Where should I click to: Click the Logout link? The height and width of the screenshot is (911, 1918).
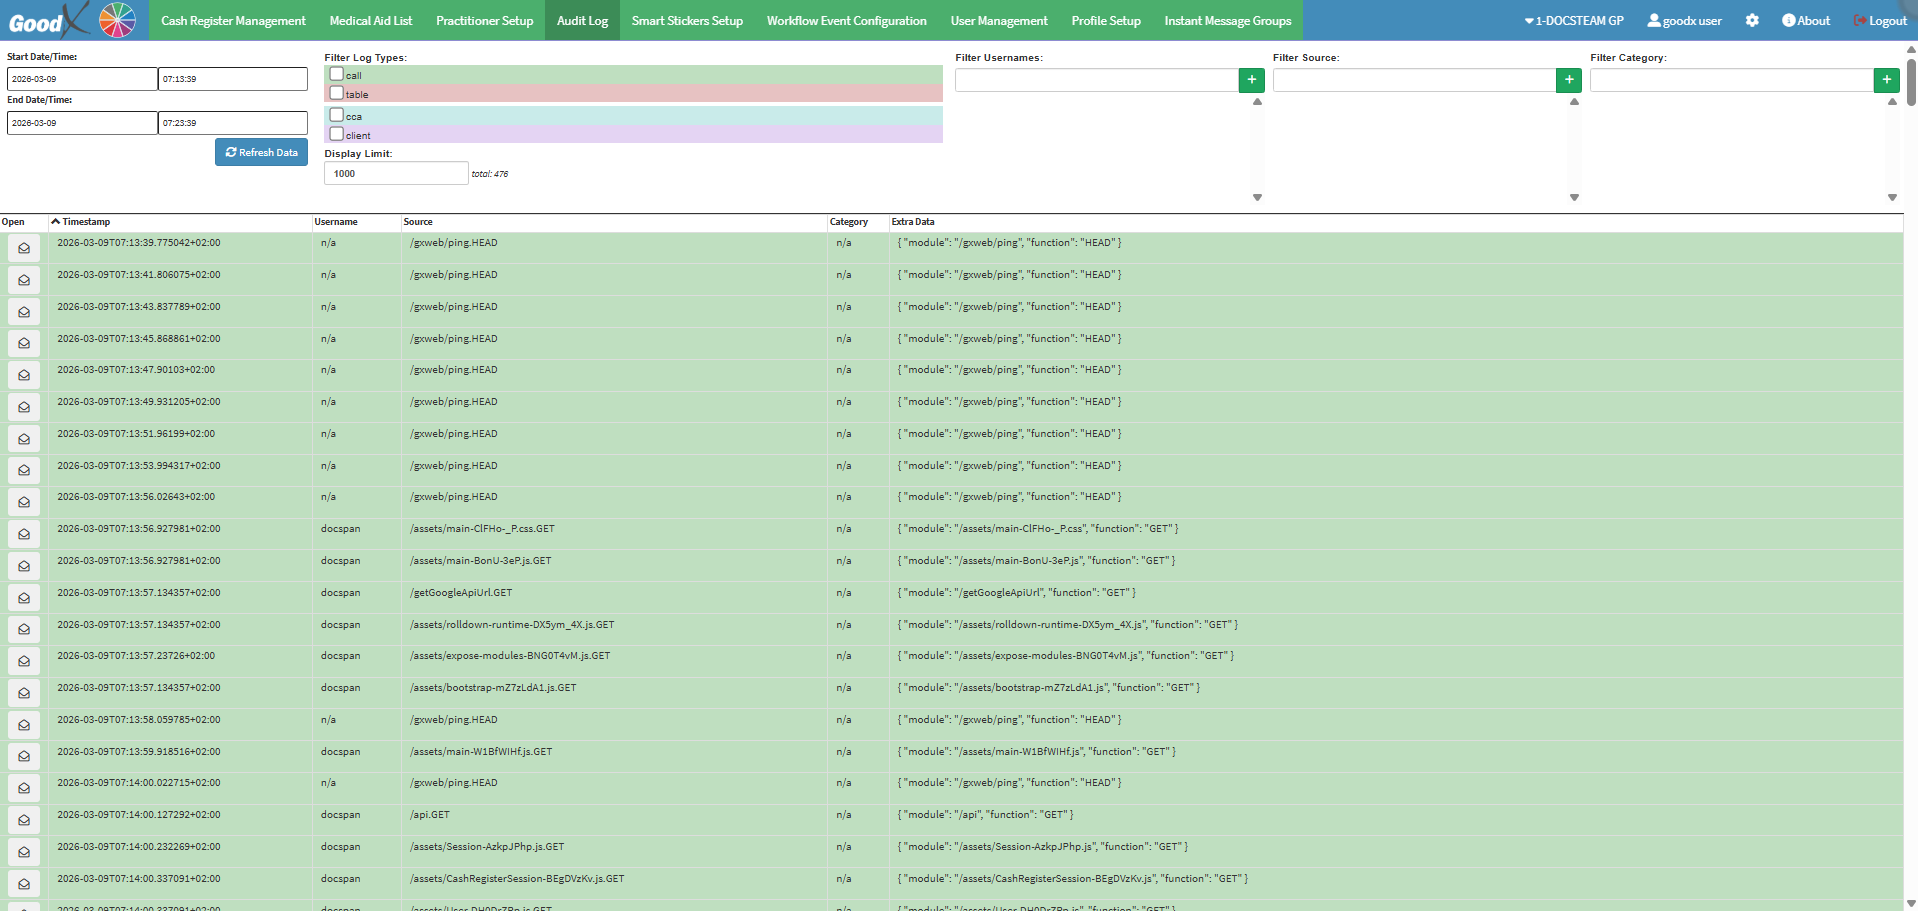point(1880,20)
